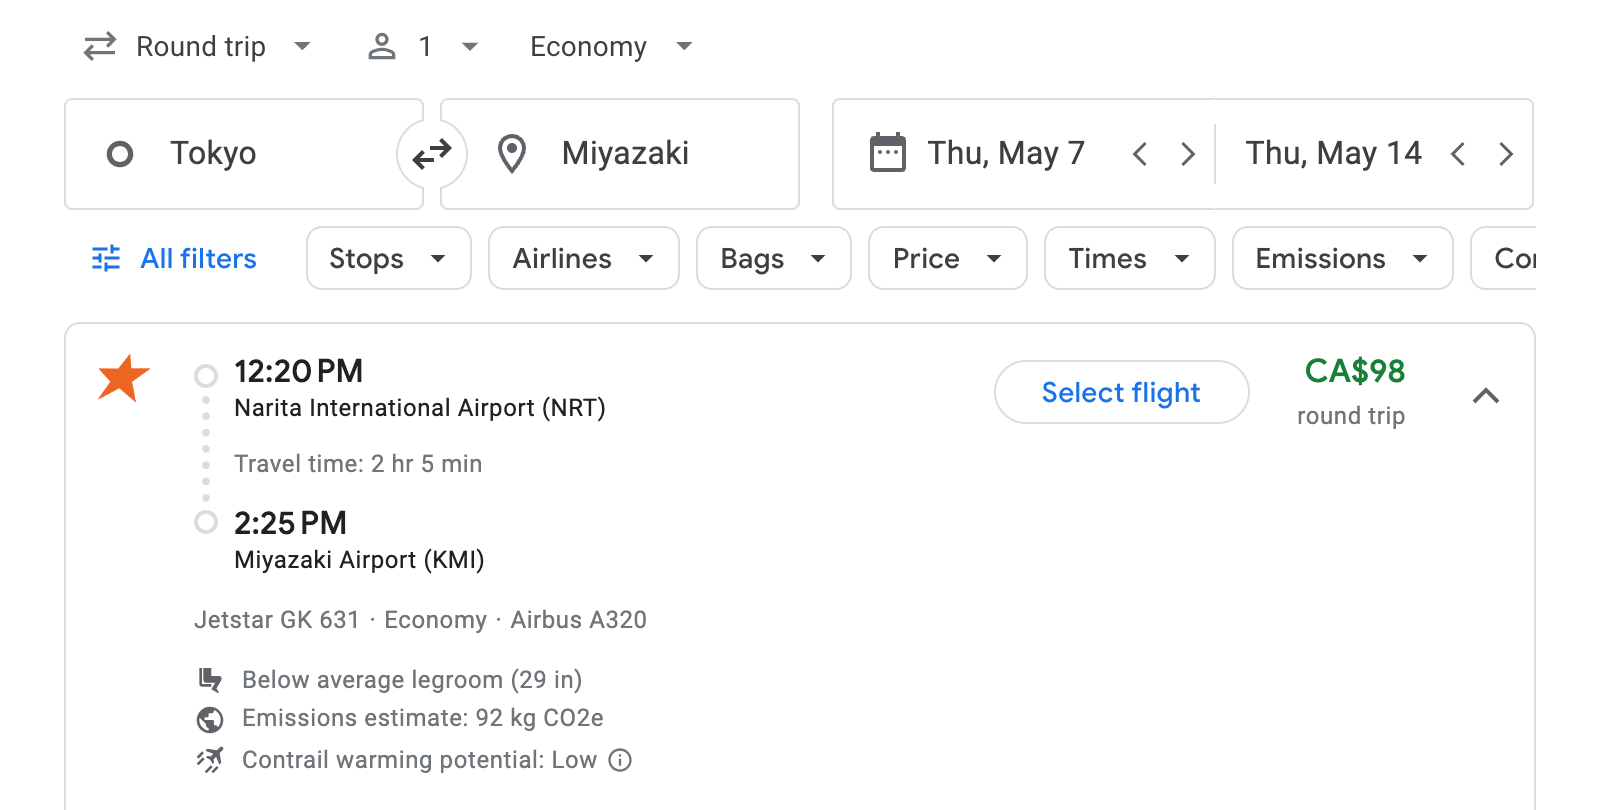
Task: Open contrail warming potential info icon
Action: [x=620, y=760]
